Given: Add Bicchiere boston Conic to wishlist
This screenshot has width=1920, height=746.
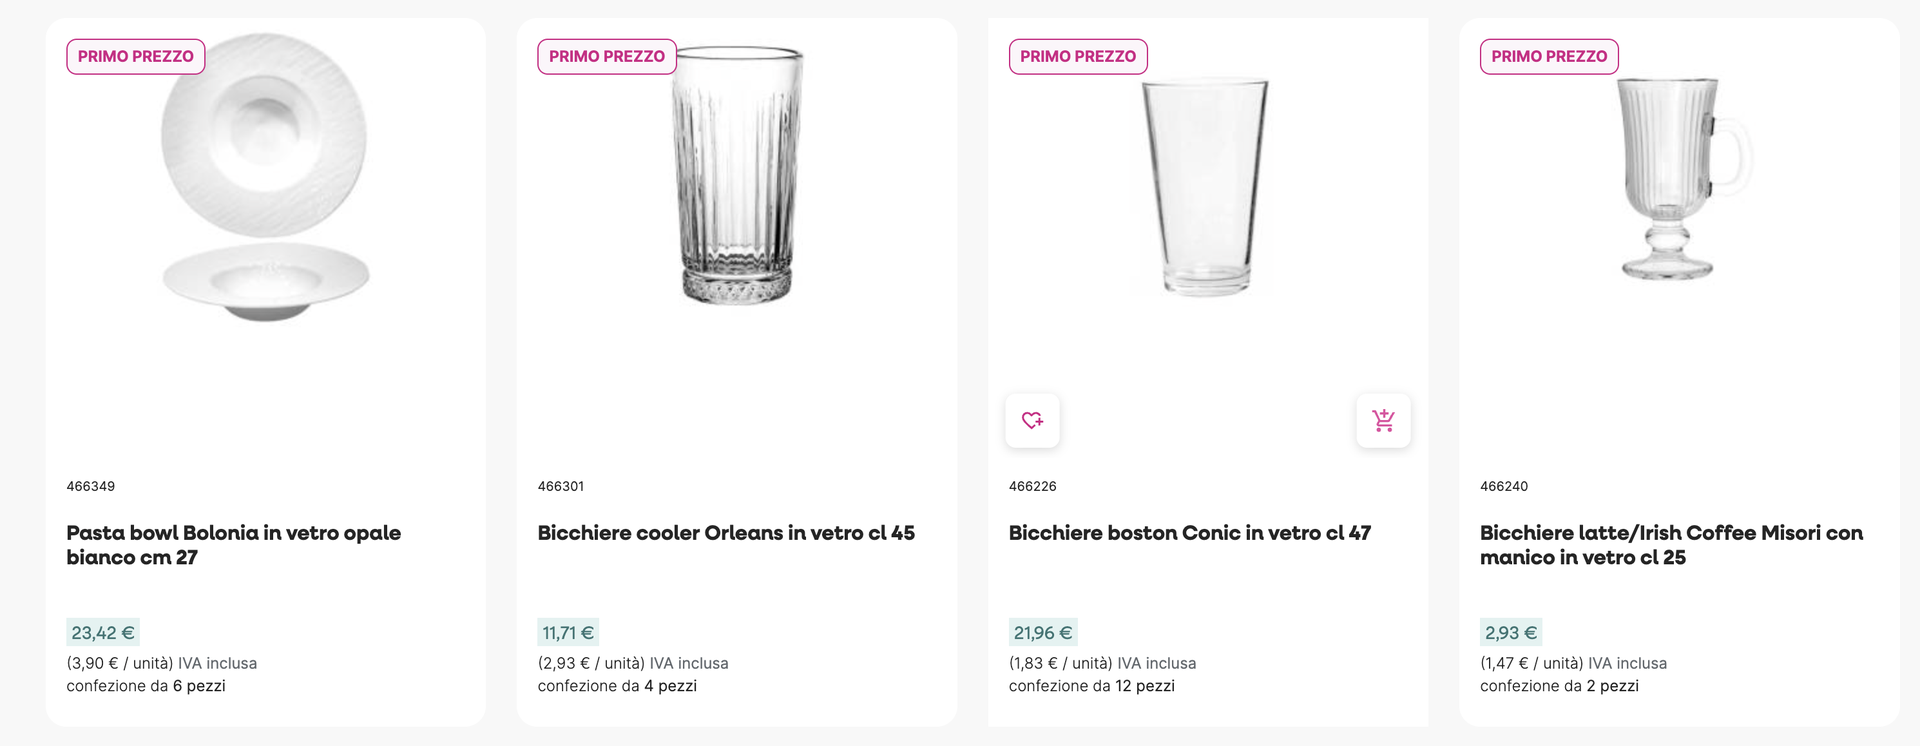Looking at the screenshot, I should click(1032, 421).
